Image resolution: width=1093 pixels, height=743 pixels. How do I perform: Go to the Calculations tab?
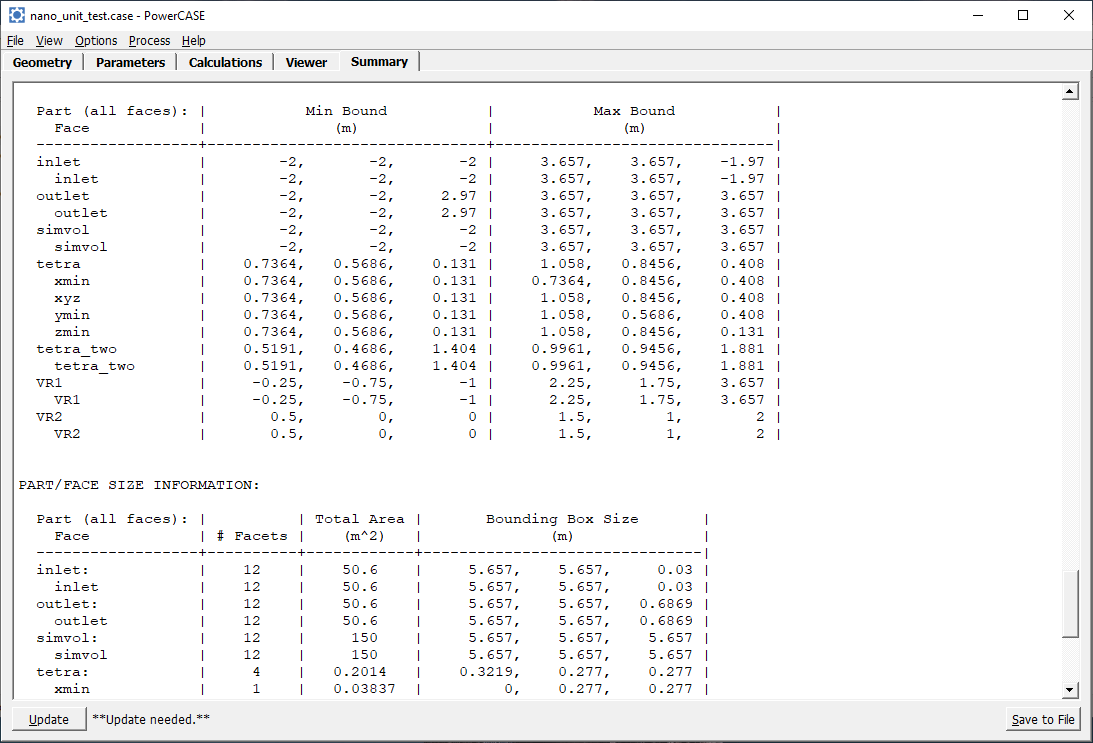point(225,62)
